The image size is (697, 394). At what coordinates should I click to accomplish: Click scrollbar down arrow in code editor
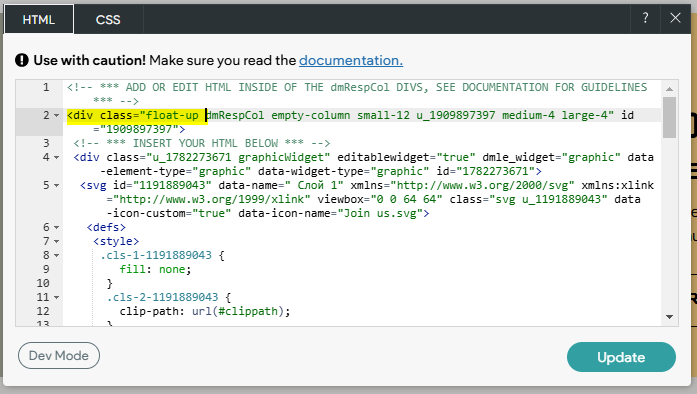[669, 317]
